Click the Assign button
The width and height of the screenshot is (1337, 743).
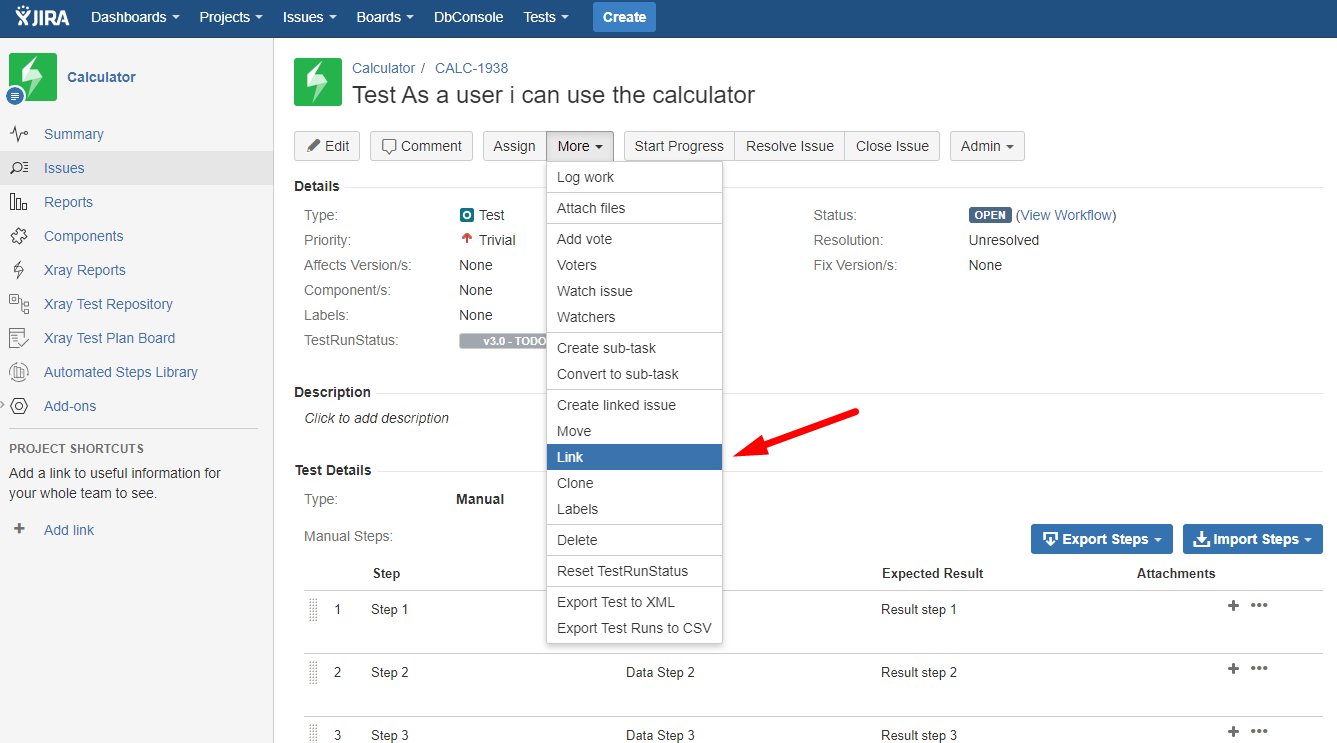point(514,146)
